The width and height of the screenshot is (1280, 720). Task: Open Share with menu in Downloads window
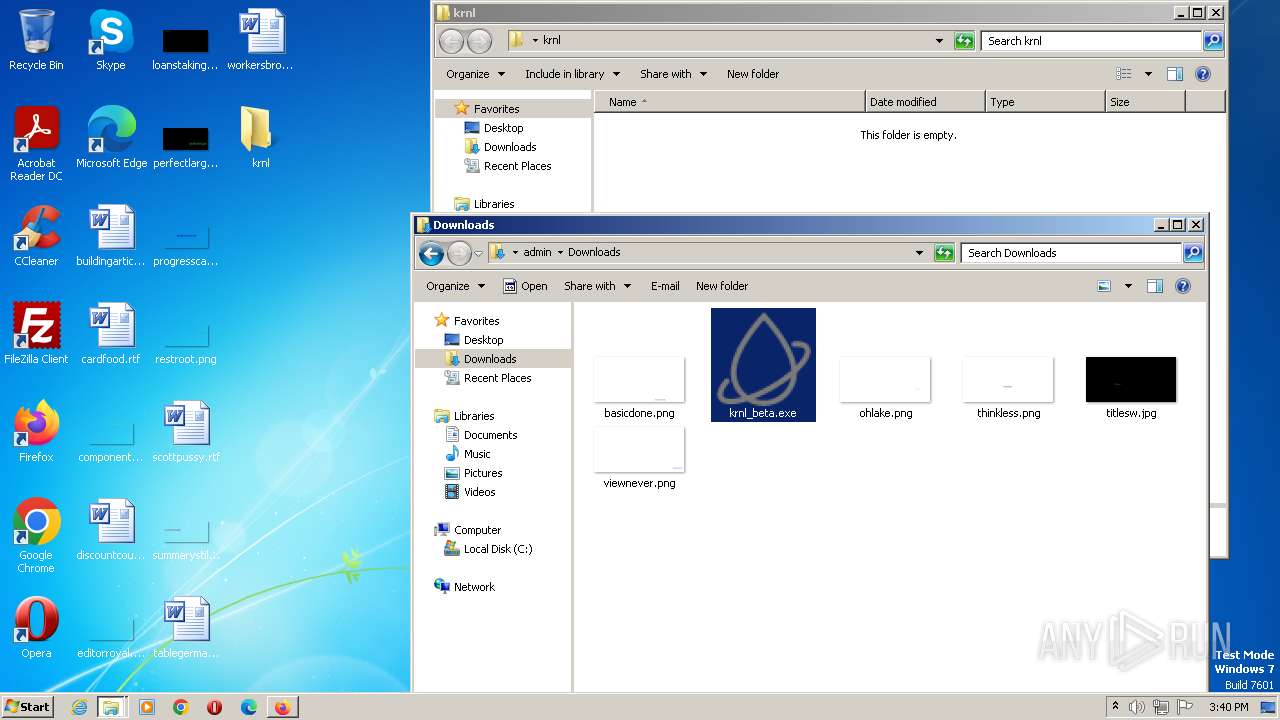click(597, 286)
